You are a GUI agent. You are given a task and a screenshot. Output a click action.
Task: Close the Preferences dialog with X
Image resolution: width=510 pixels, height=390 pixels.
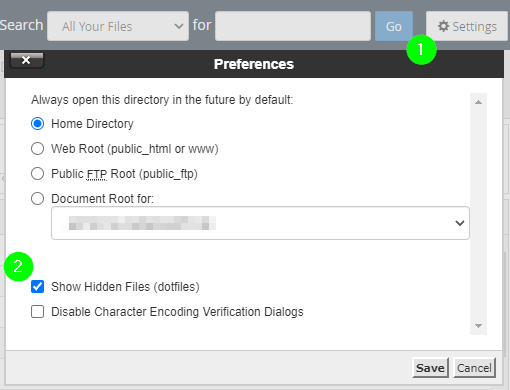click(27, 60)
